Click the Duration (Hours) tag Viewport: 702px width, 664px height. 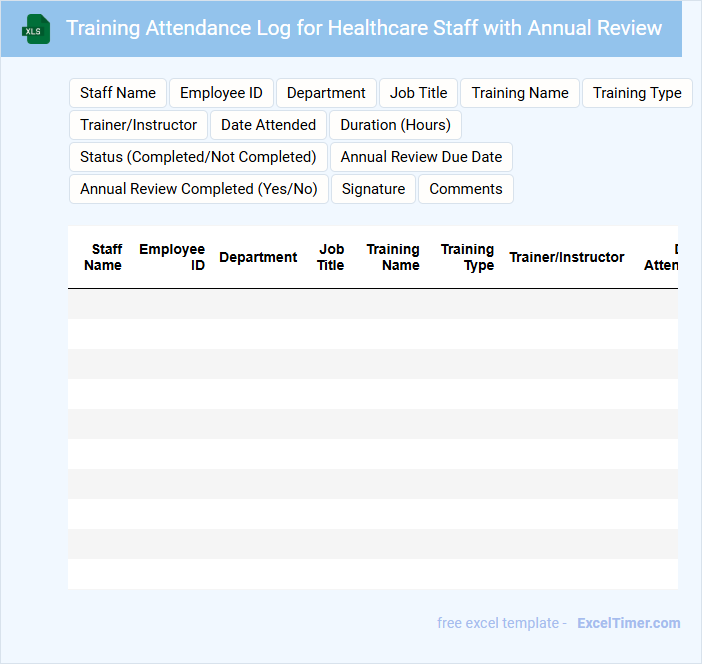(395, 125)
